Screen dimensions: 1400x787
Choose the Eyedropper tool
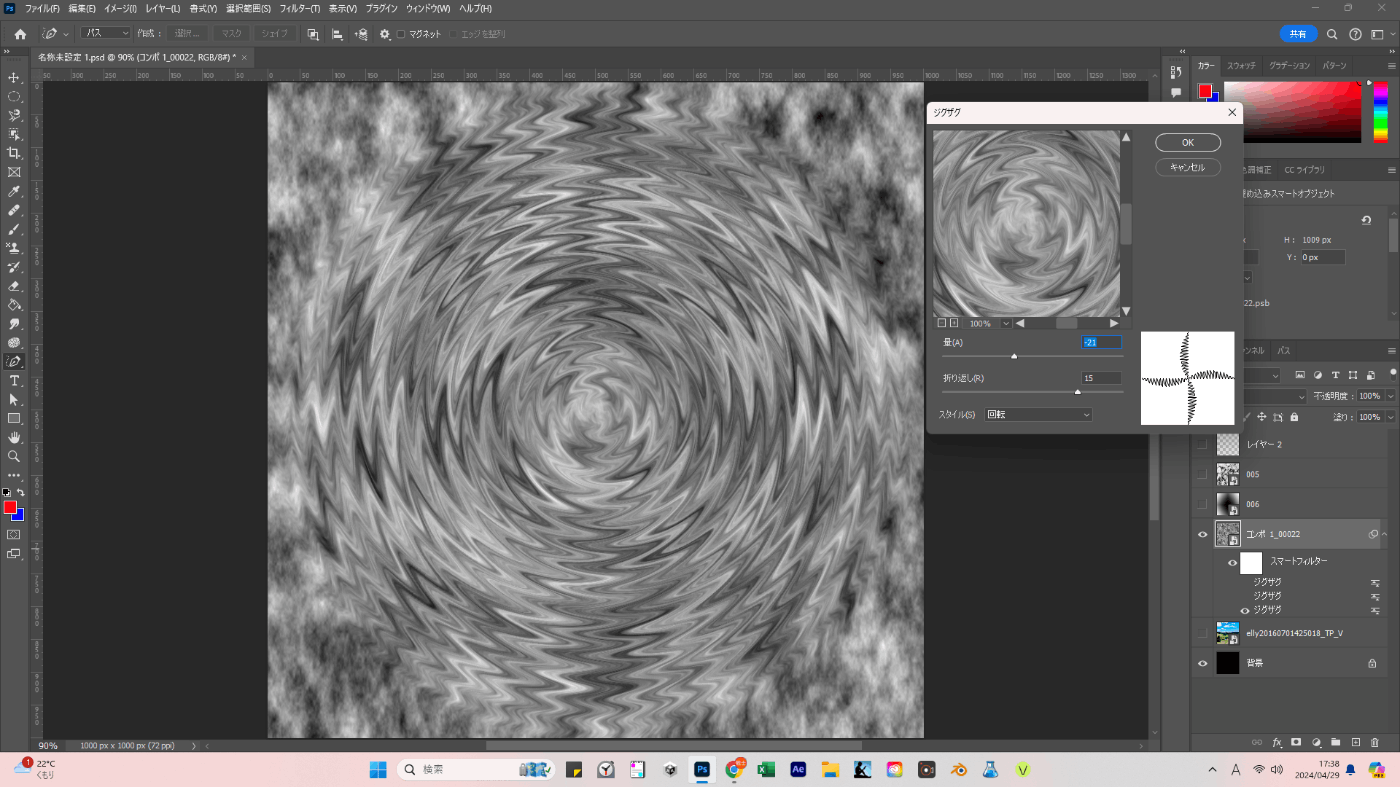click(x=14, y=191)
